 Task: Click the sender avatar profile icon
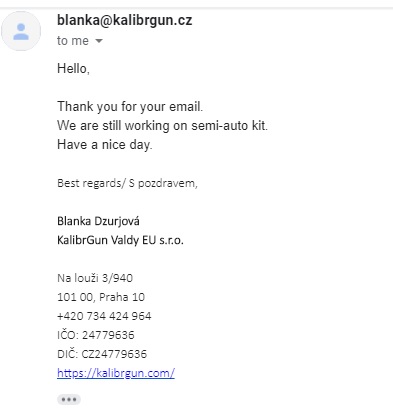(x=21, y=31)
